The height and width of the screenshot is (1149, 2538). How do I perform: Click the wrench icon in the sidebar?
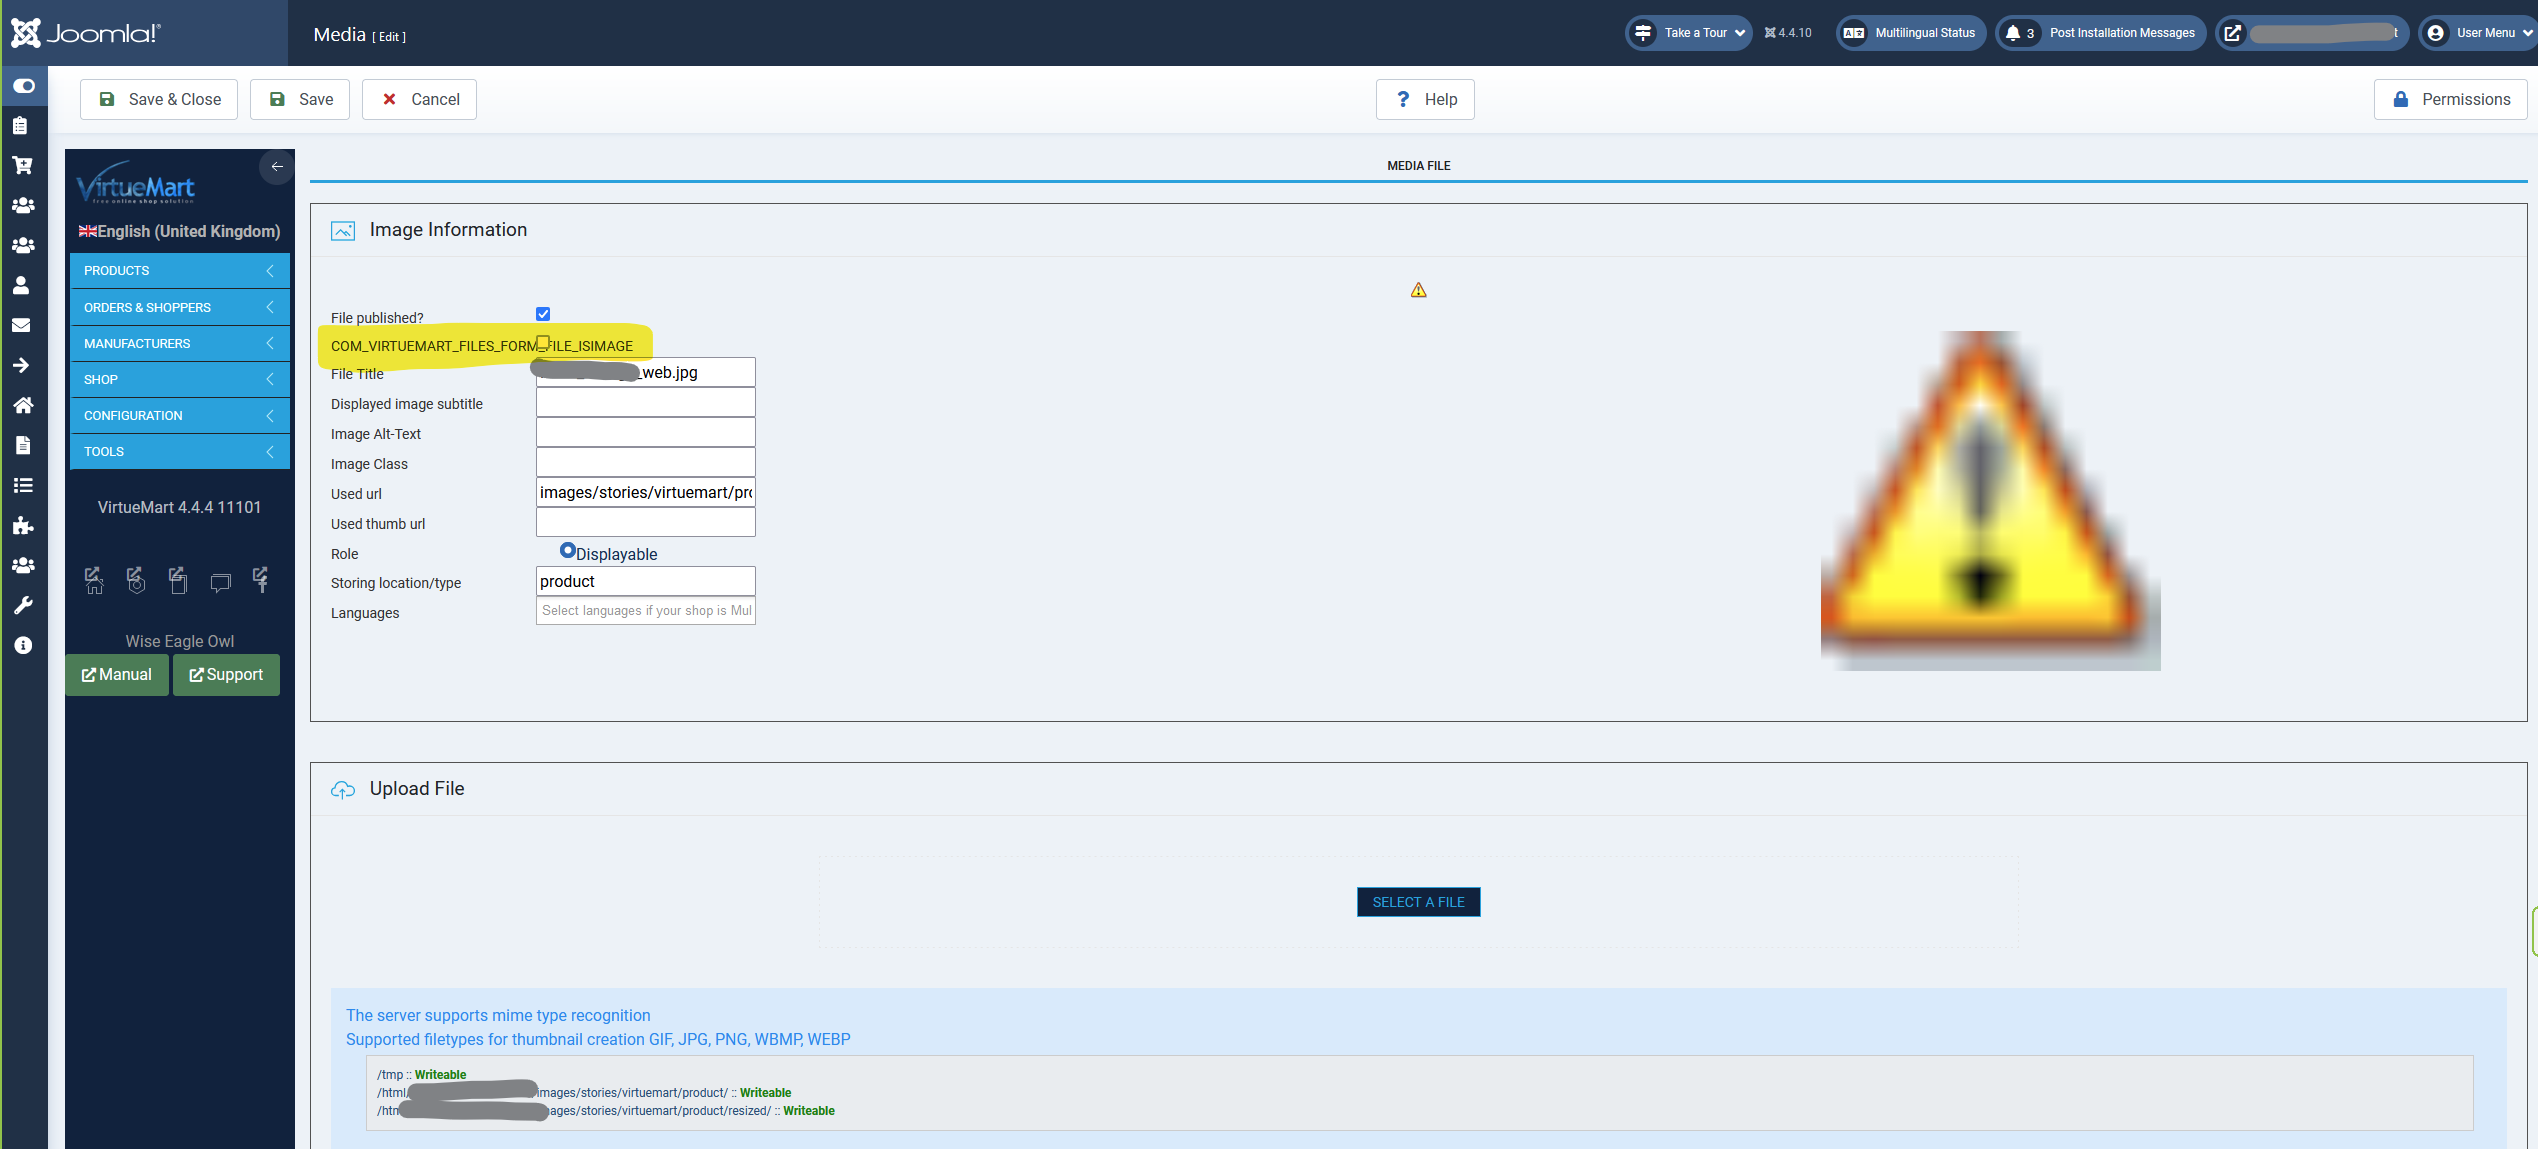tap(22, 605)
